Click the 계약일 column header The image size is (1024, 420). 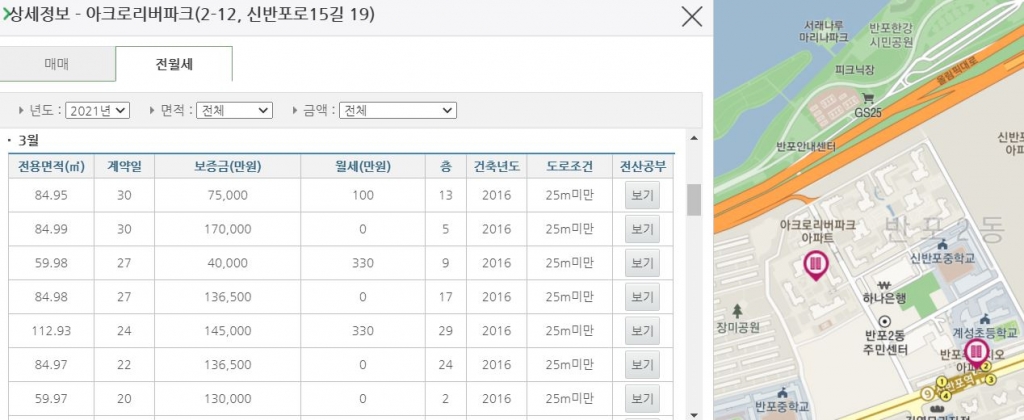click(x=124, y=166)
